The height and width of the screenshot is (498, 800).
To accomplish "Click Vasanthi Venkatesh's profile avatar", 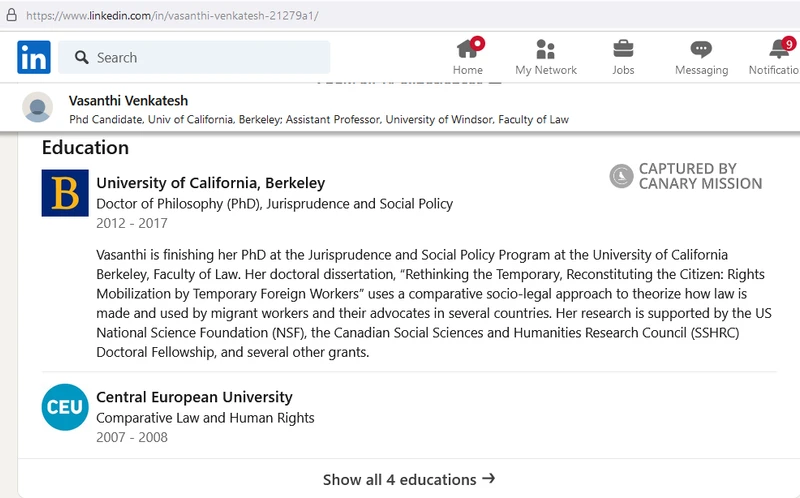I will click(x=37, y=107).
